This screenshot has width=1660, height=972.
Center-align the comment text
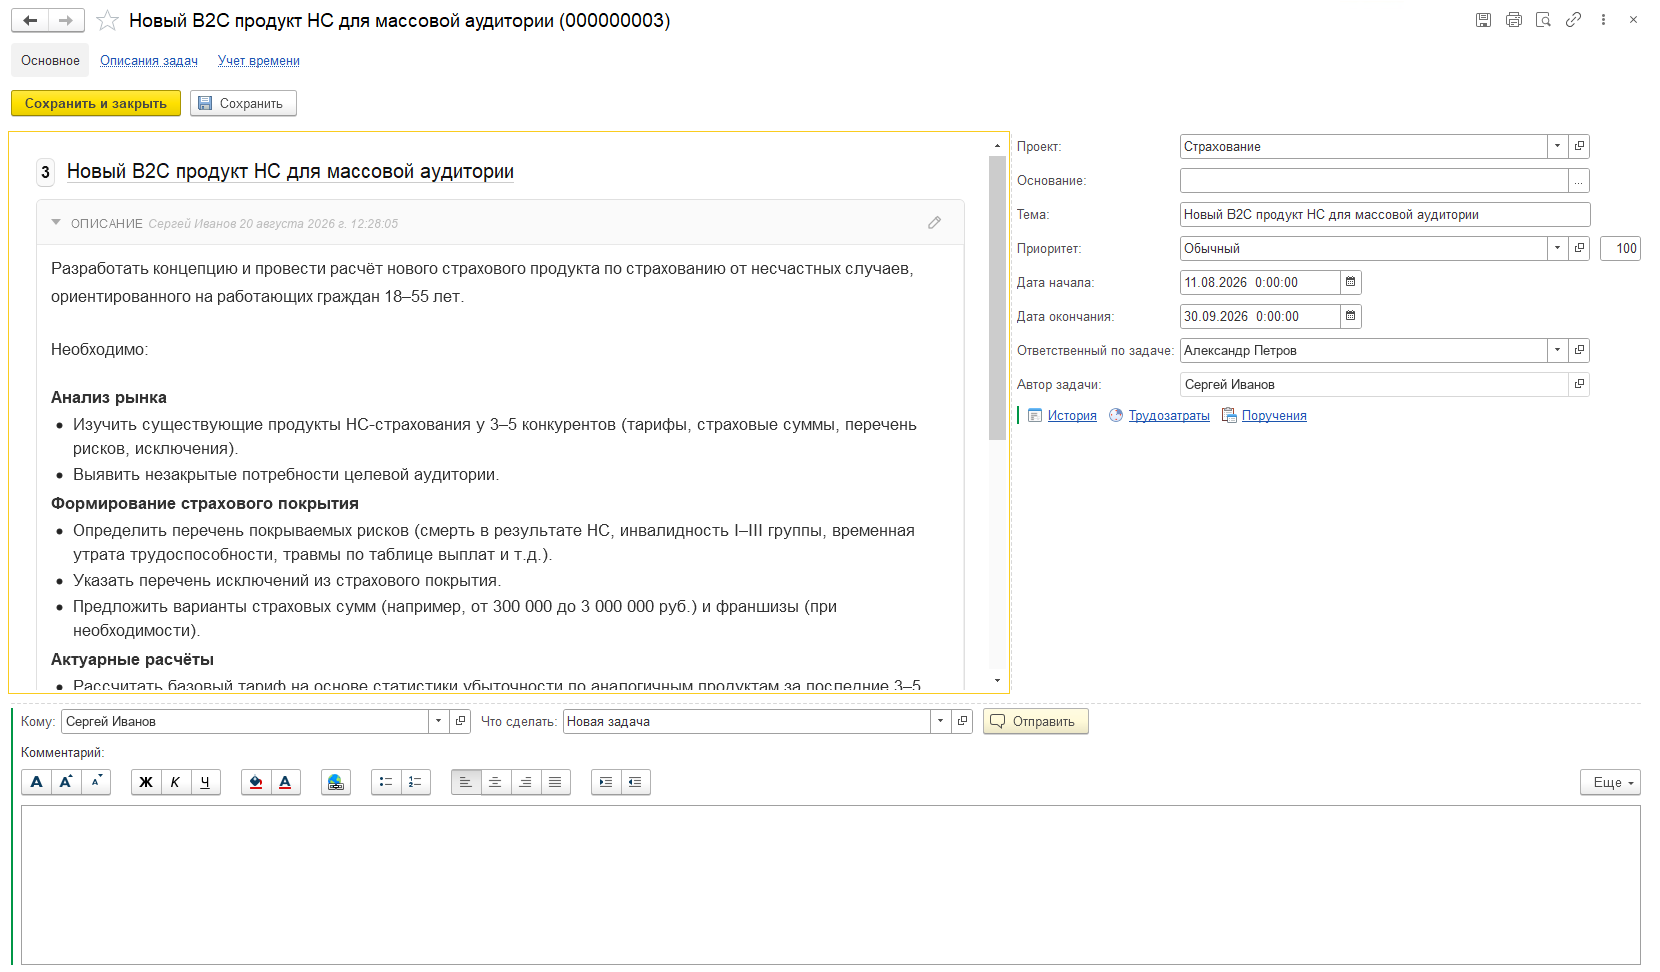[x=496, y=782]
